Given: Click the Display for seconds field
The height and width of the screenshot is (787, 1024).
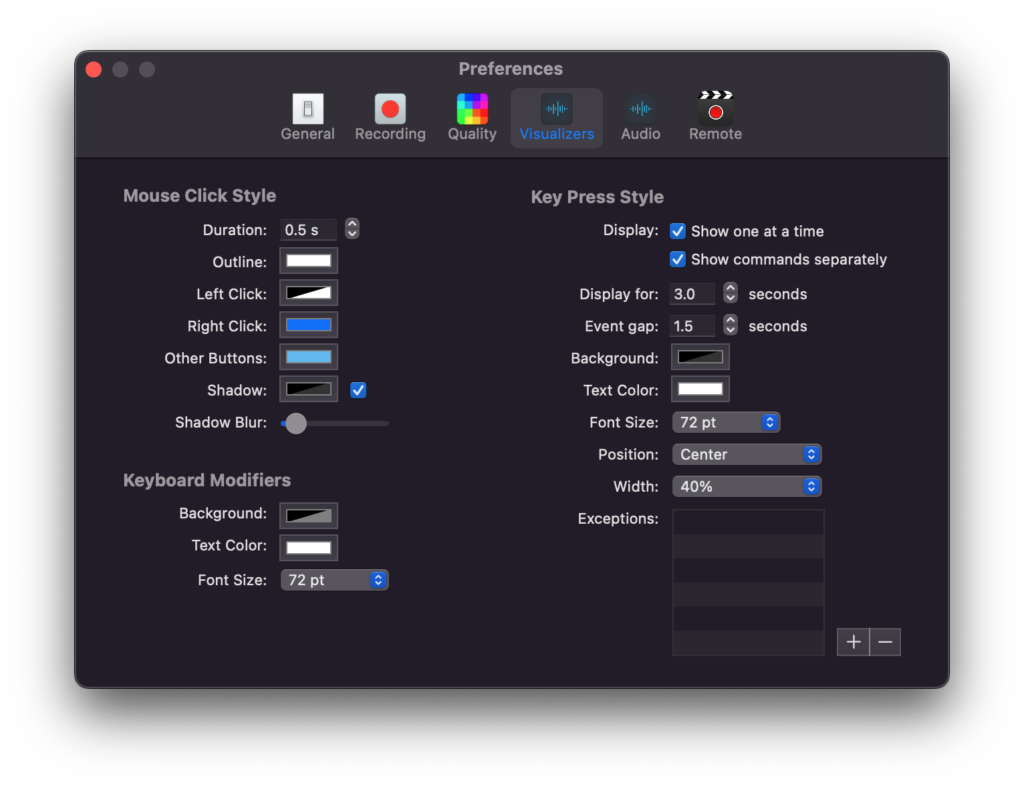Looking at the screenshot, I should click(692, 294).
